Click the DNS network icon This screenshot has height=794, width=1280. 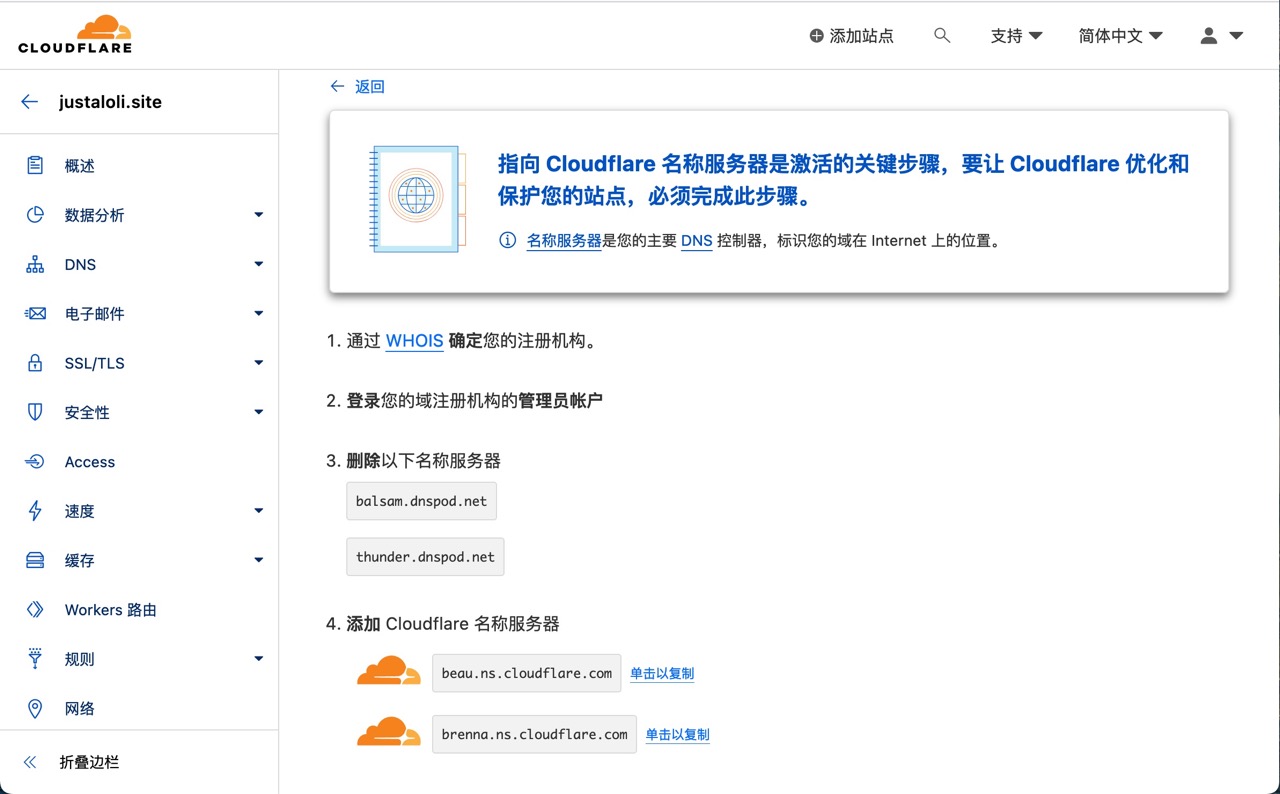click(x=35, y=264)
